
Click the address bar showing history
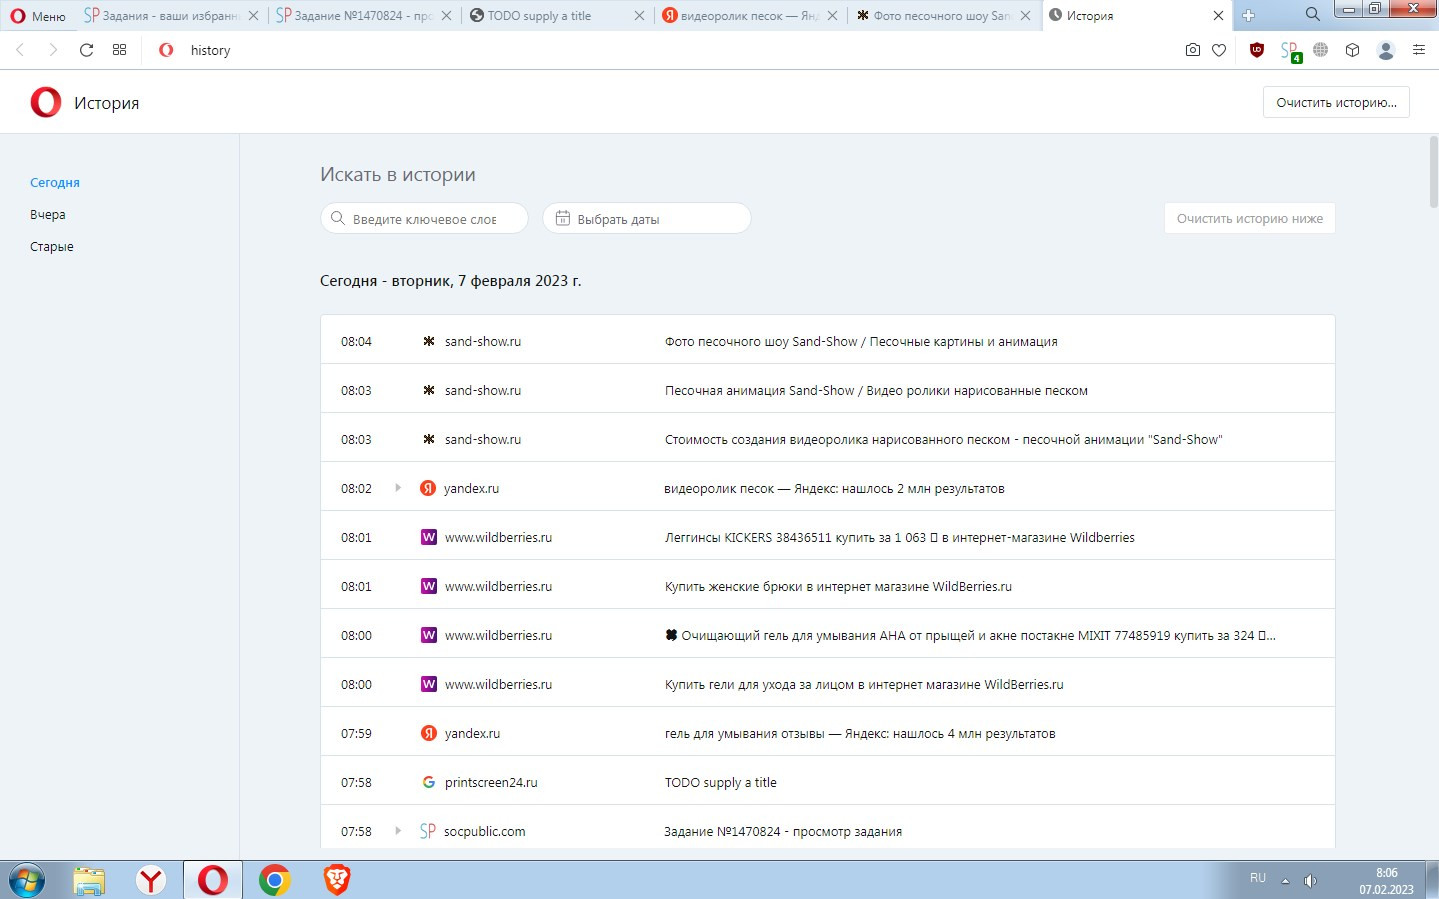click(660, 50)
